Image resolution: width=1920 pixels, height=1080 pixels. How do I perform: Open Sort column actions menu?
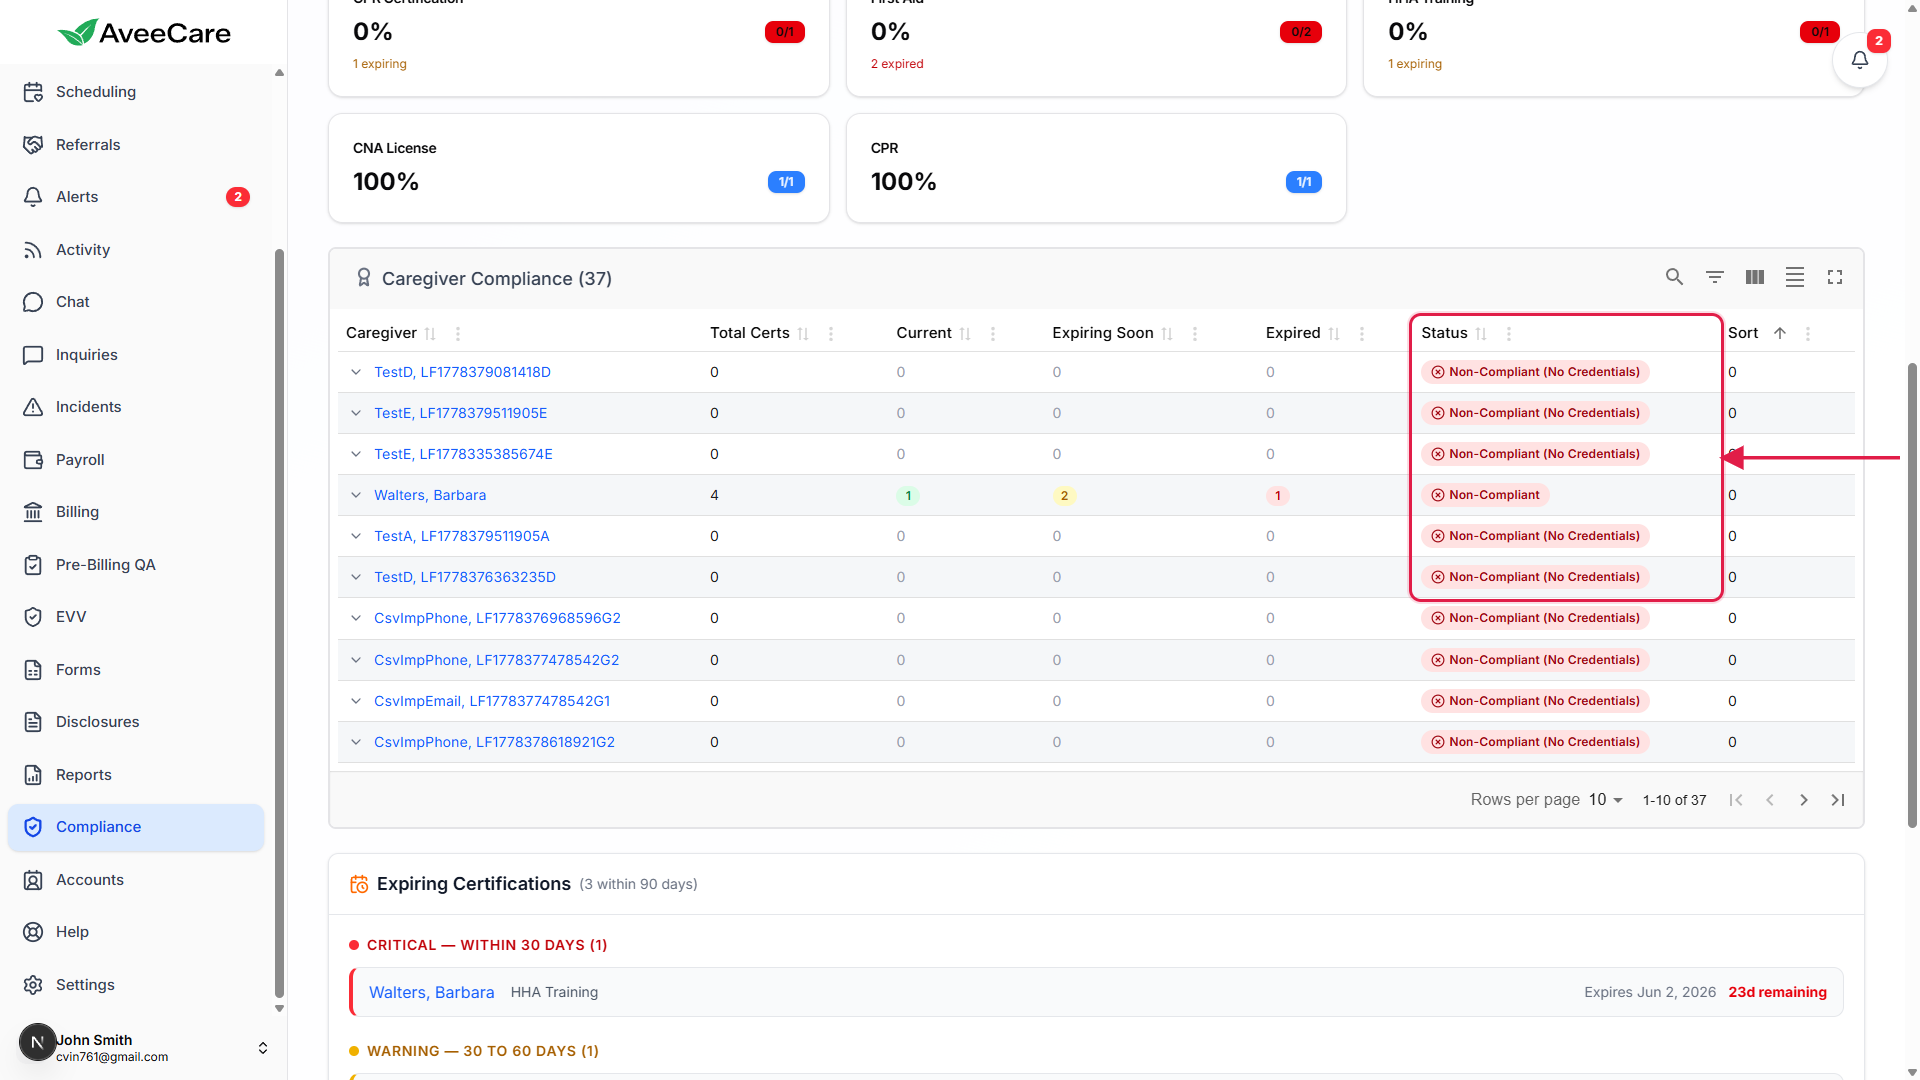[x=1808, y=334]
